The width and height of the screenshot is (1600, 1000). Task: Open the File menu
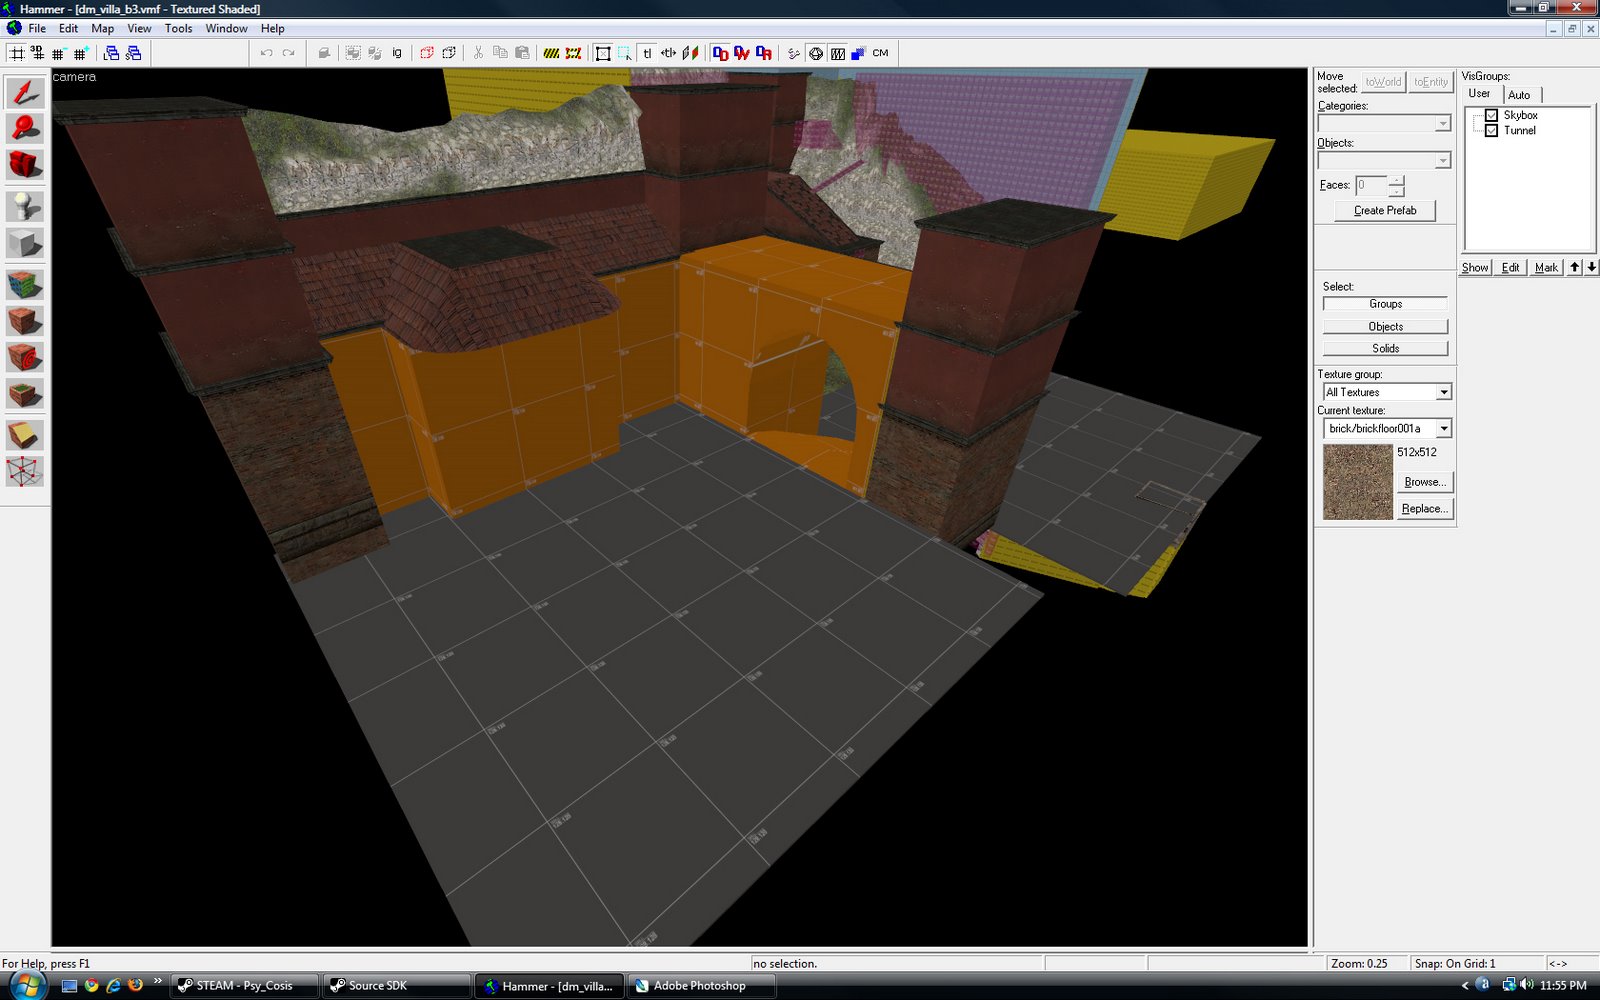[37, 28]
